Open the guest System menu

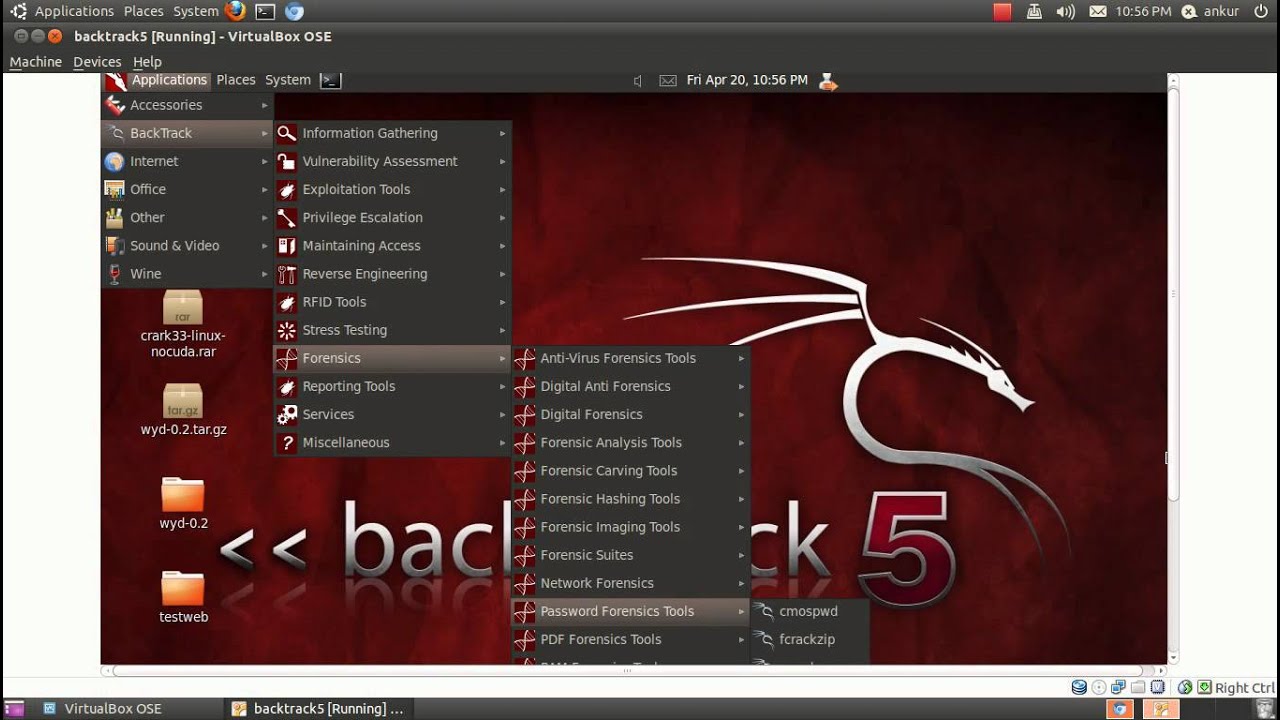[x=288, y=80]
